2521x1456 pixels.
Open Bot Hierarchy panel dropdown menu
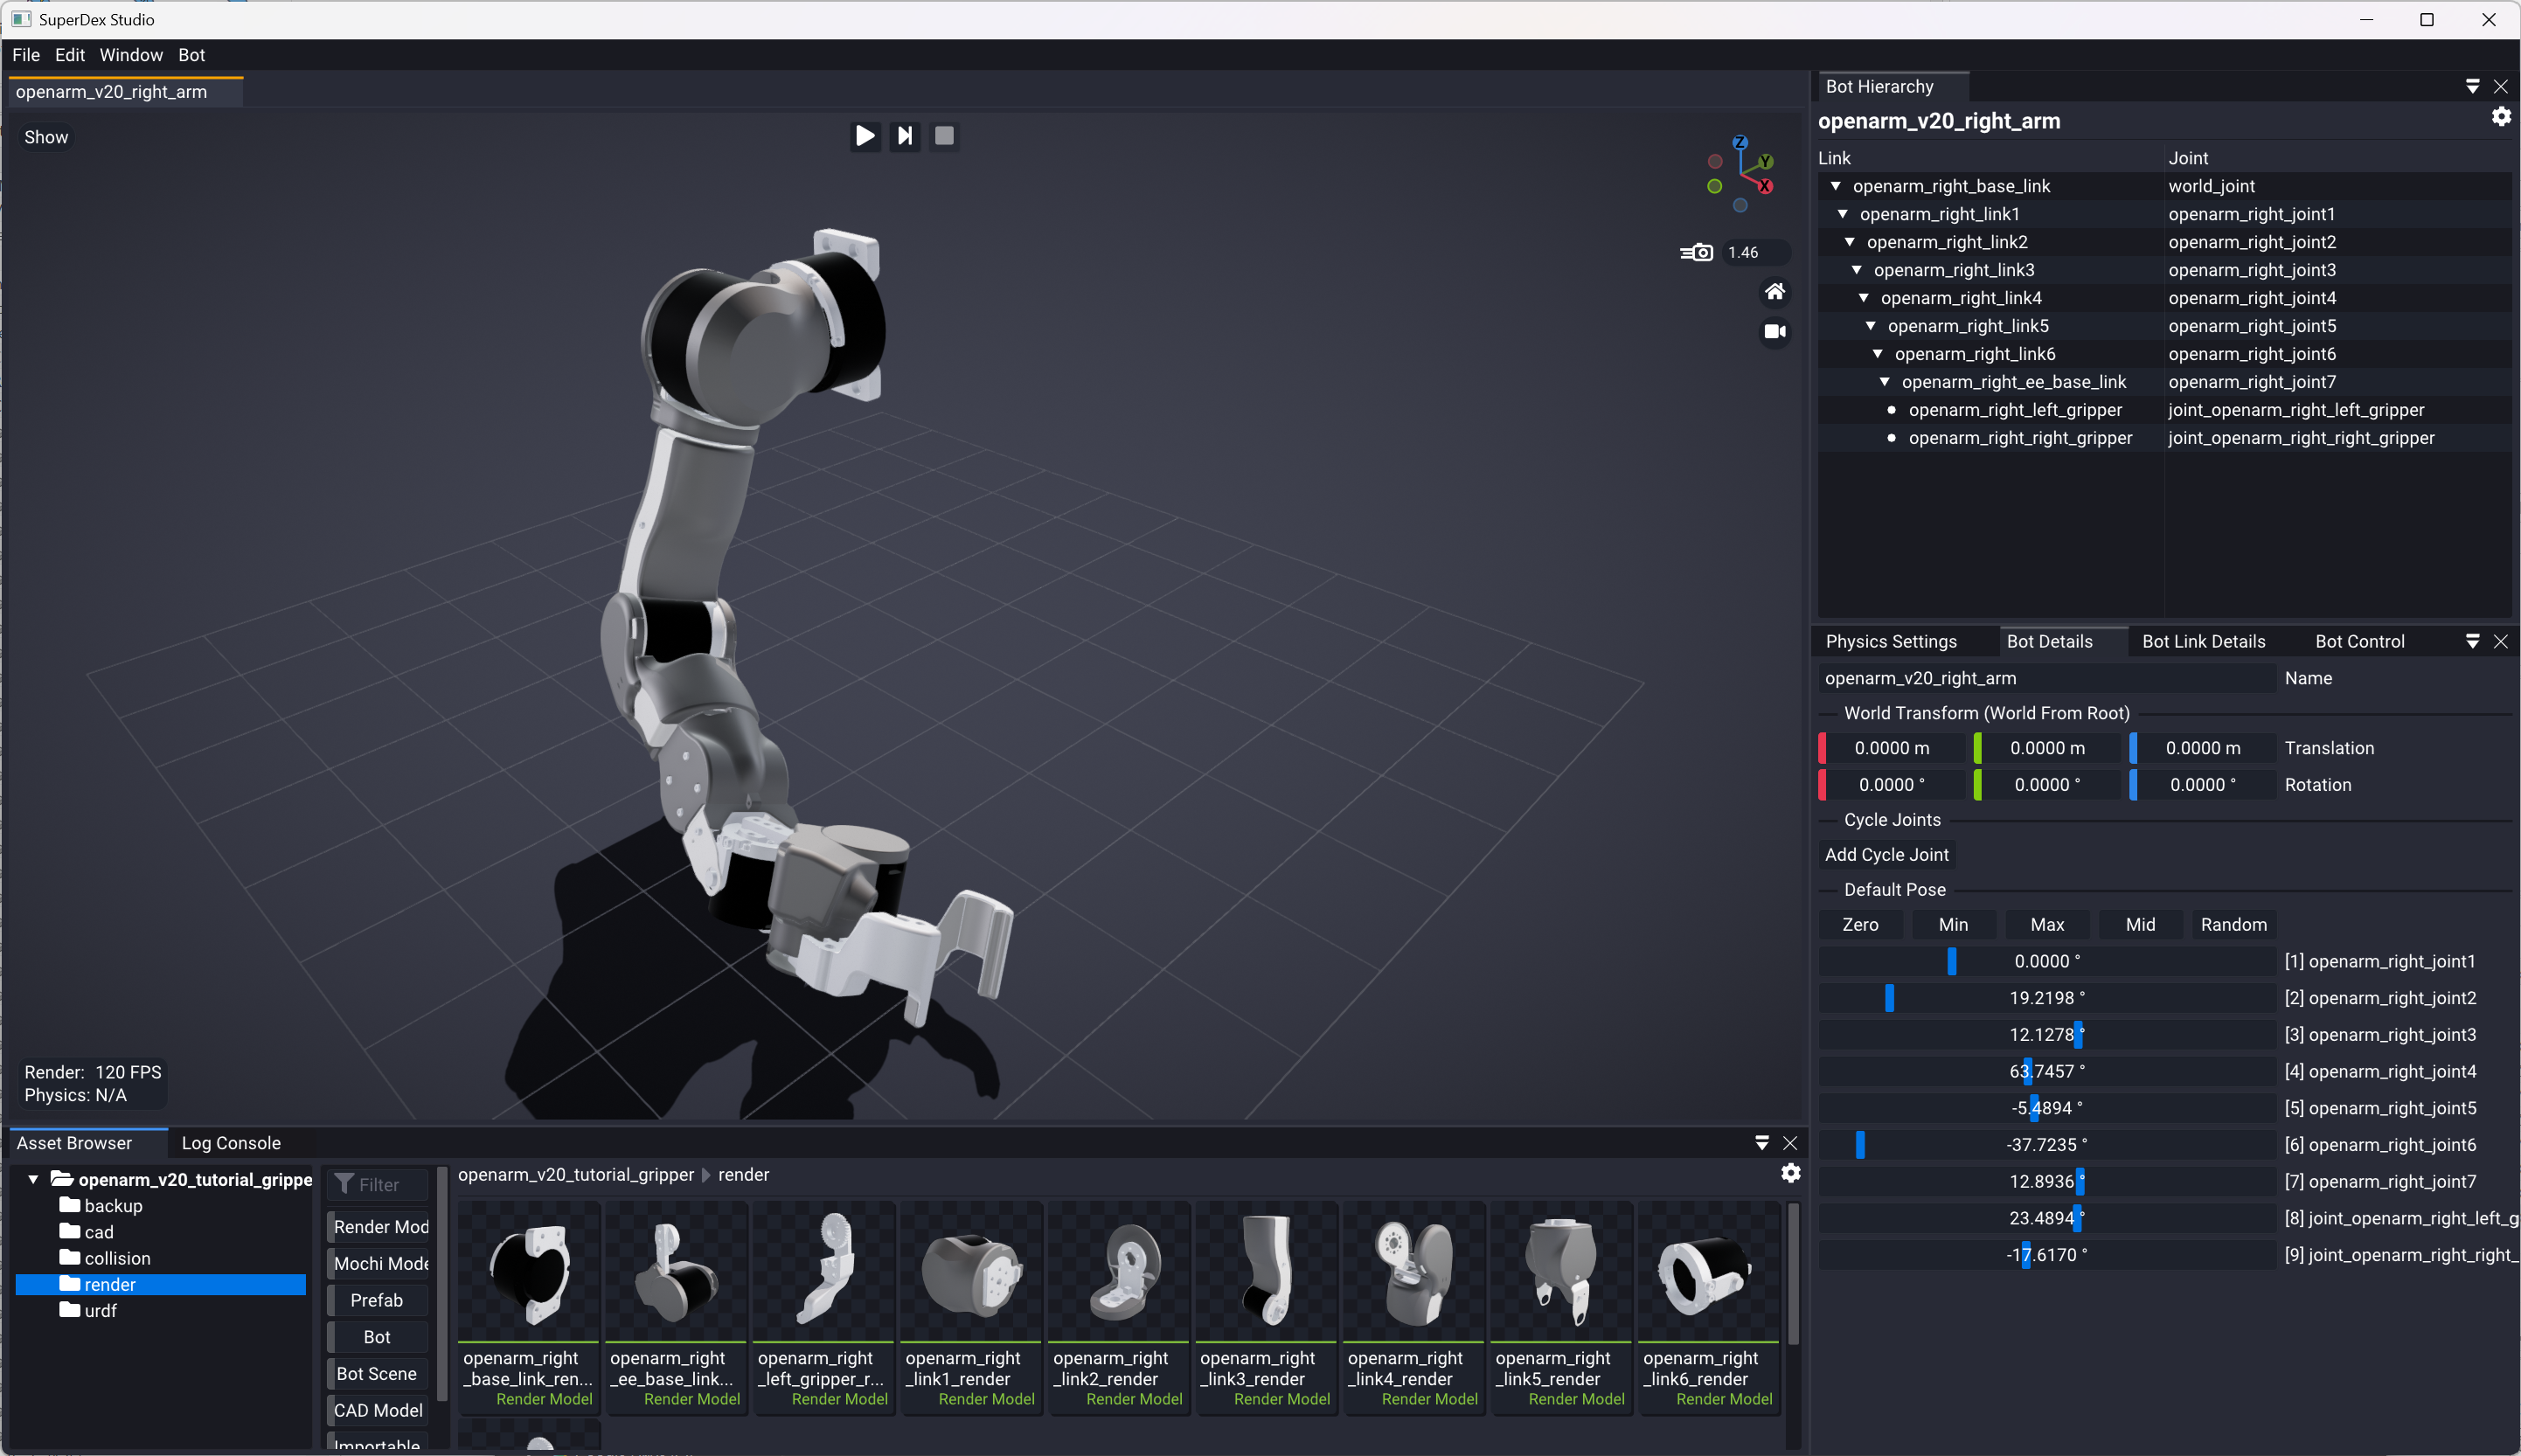pyautogui.click(x=2473, y=87)
